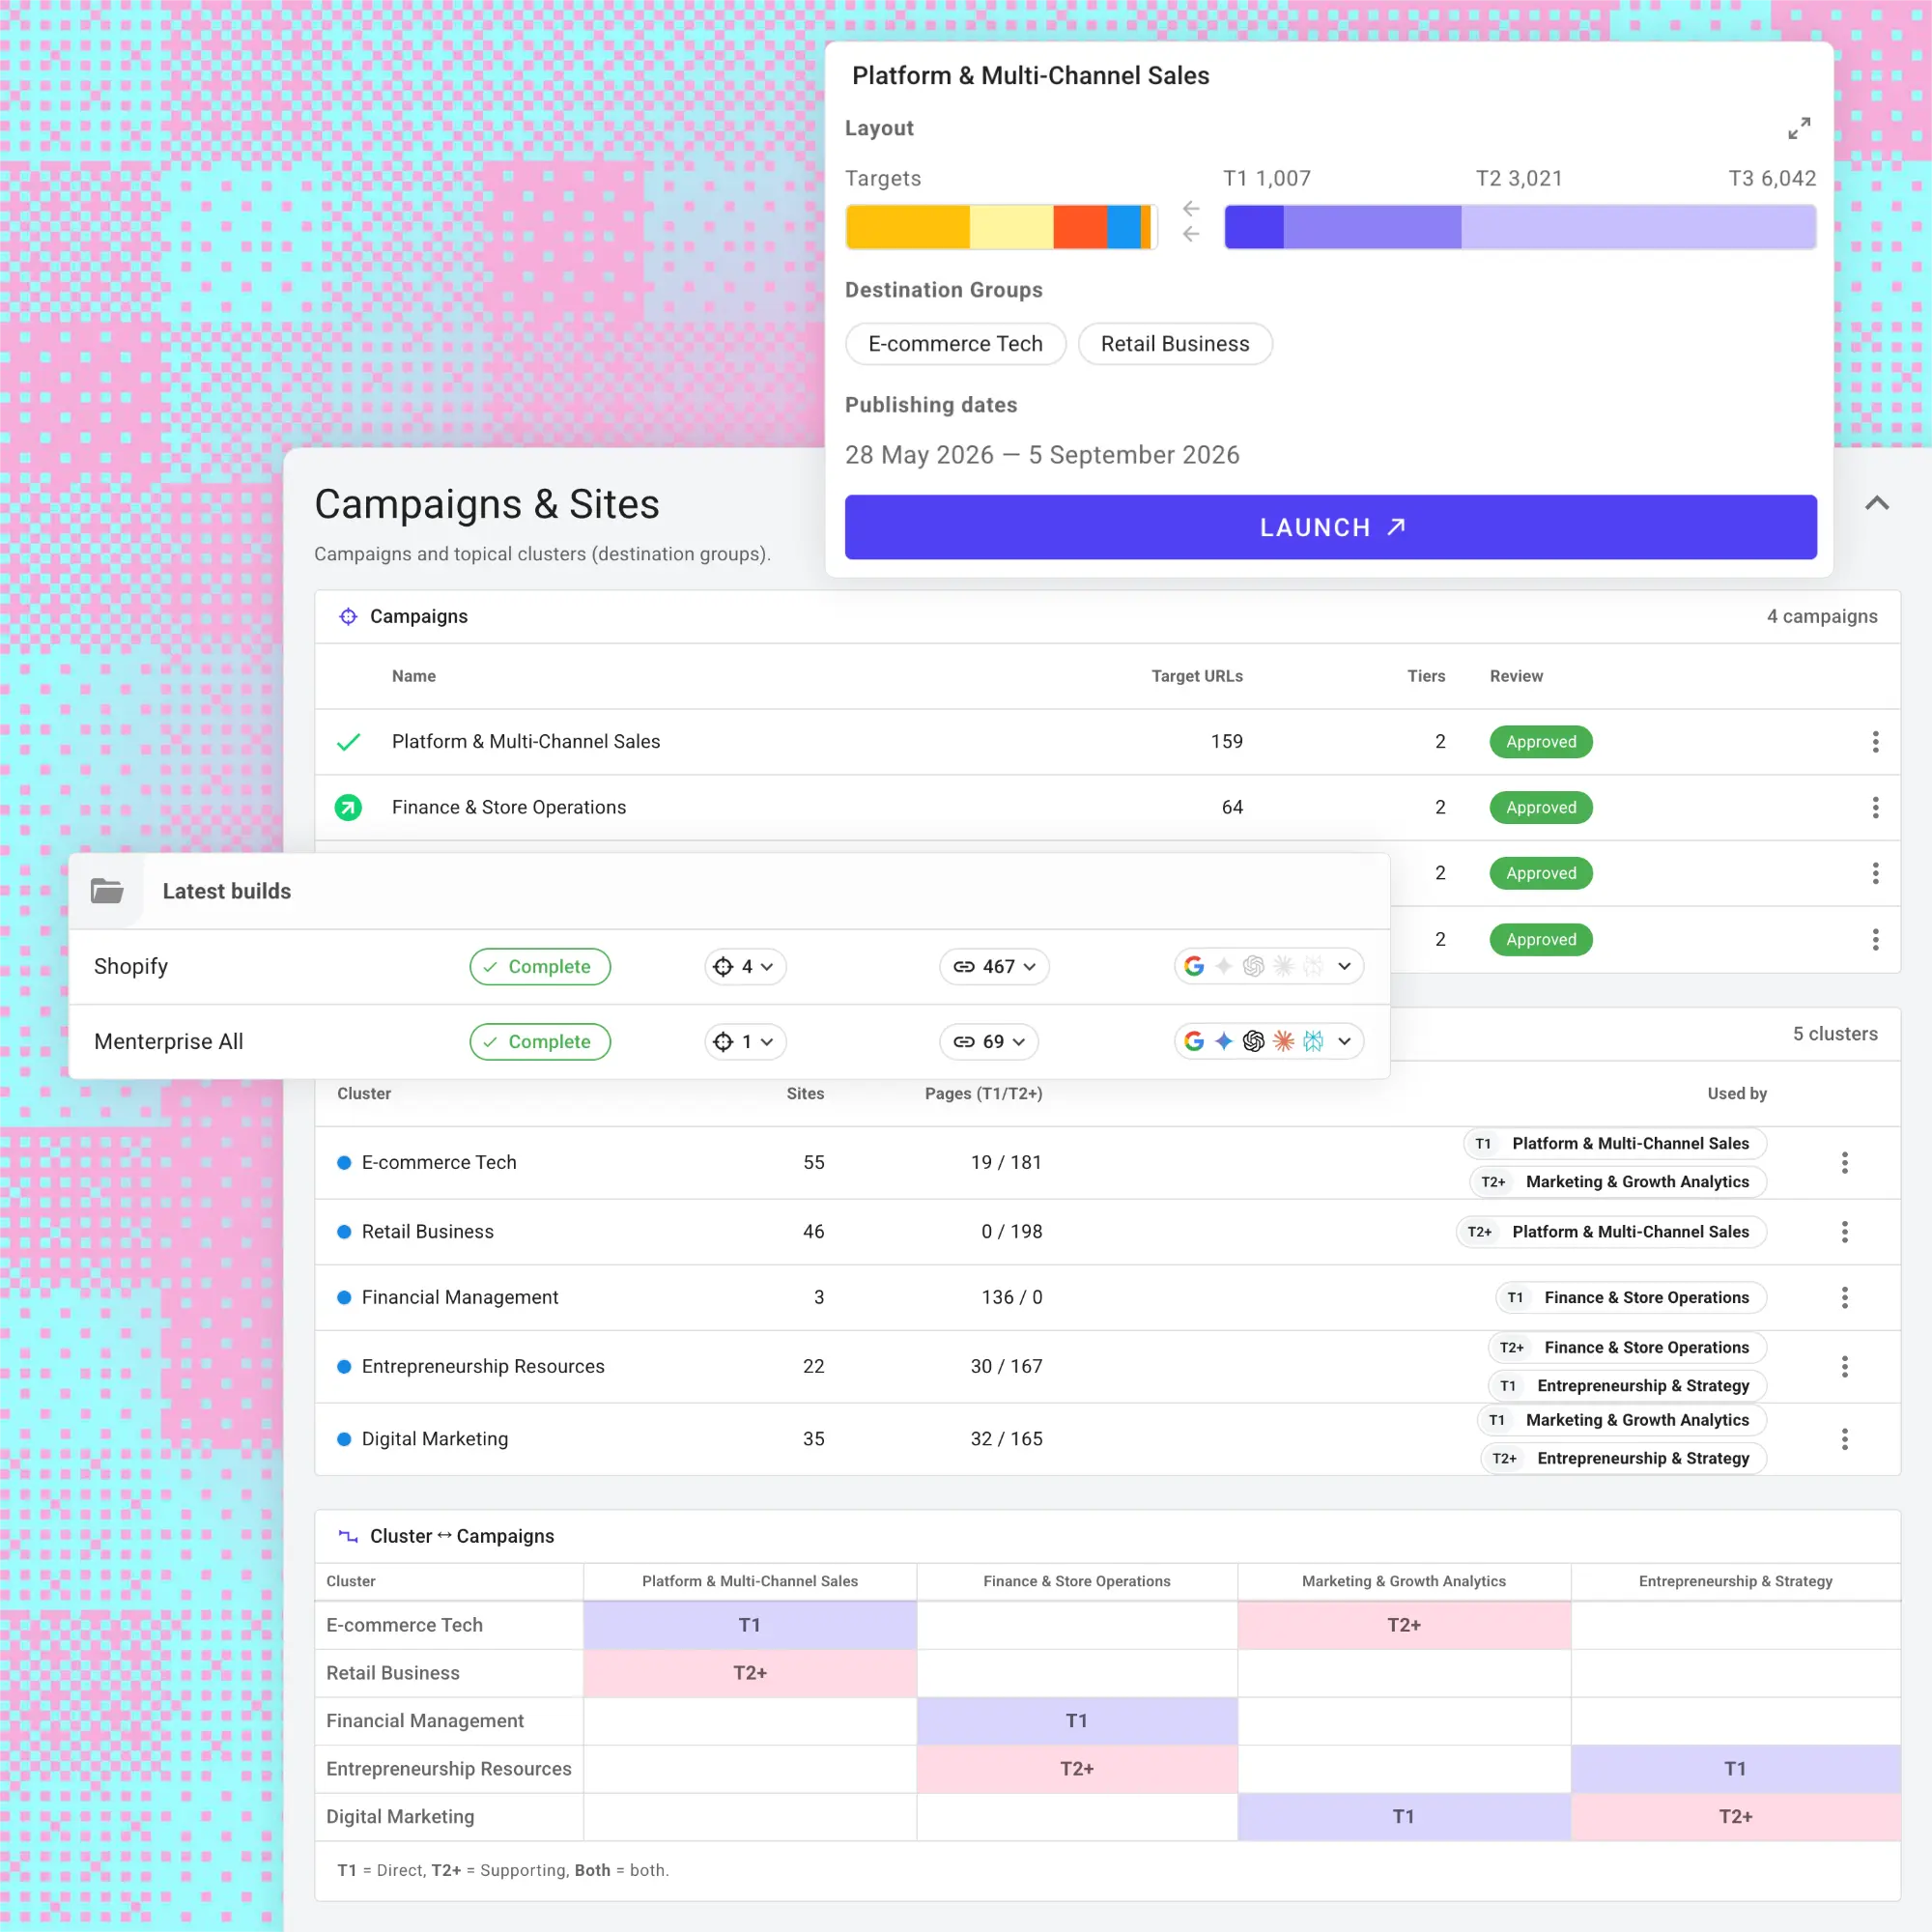This screenshot has width=1932, height=1932.
Task: Click the T2+ Marketing & Growth Analytics tag in E-commerce Tech row
Action: pos(1617,1181)
